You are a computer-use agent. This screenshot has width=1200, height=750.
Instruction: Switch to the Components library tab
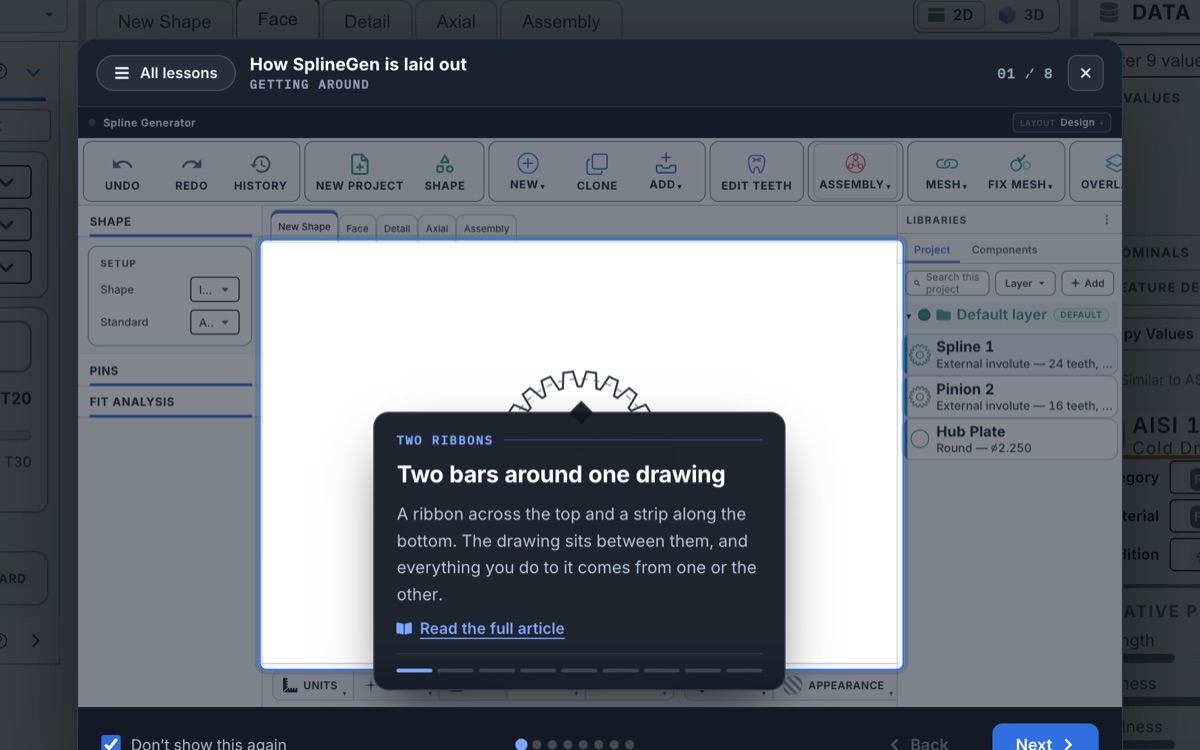(1004, 250)
